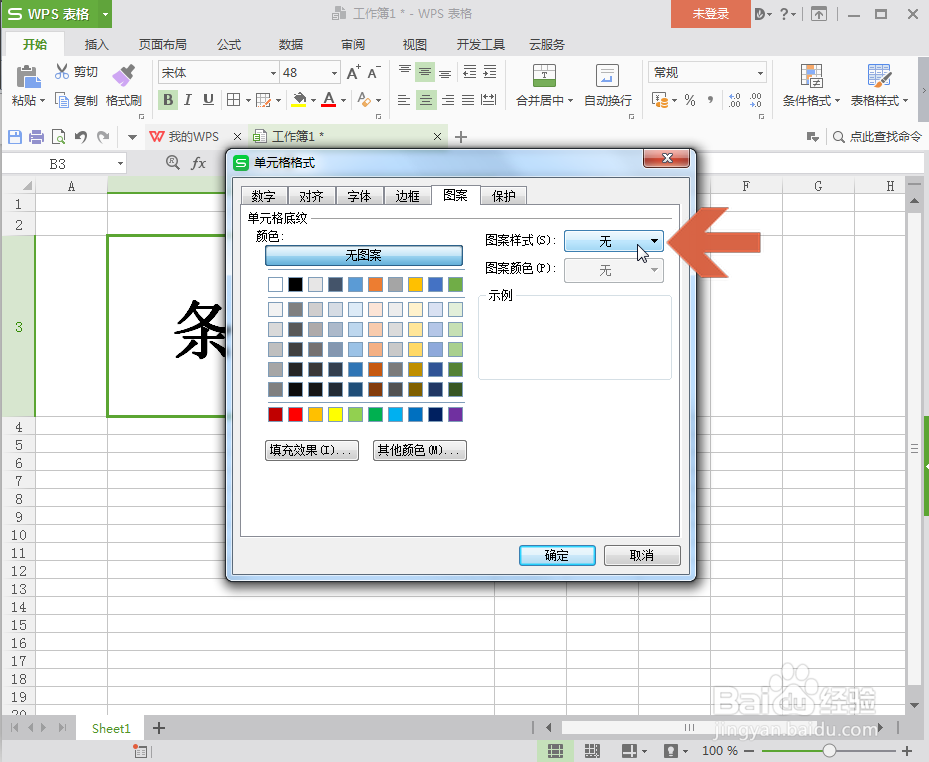Click the percent style icon
The width and height of the screenshot is (929, 762).
tap(690, 100)
